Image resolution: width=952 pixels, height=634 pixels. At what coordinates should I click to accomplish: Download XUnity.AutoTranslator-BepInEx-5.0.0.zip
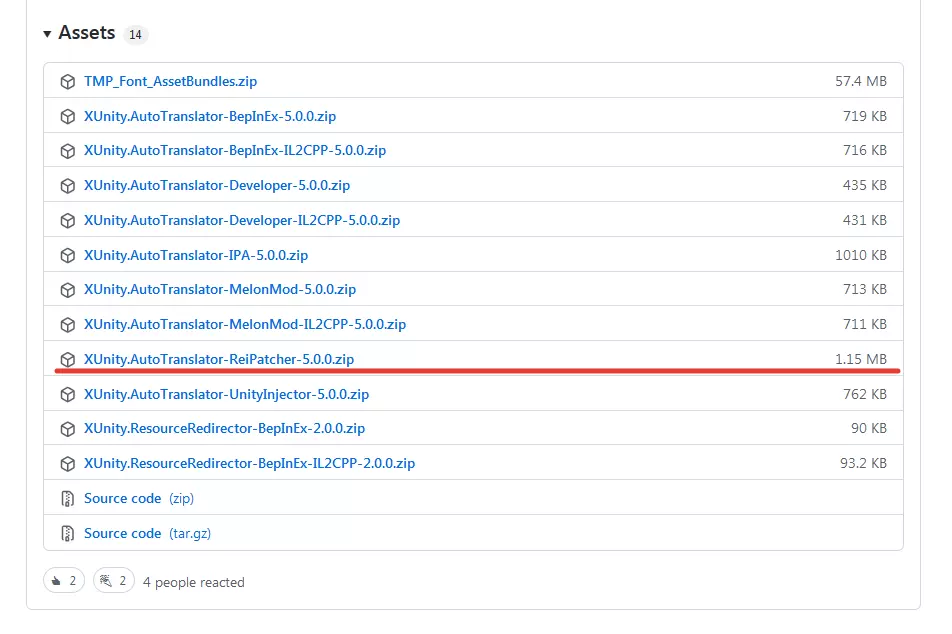click(209, 116)
